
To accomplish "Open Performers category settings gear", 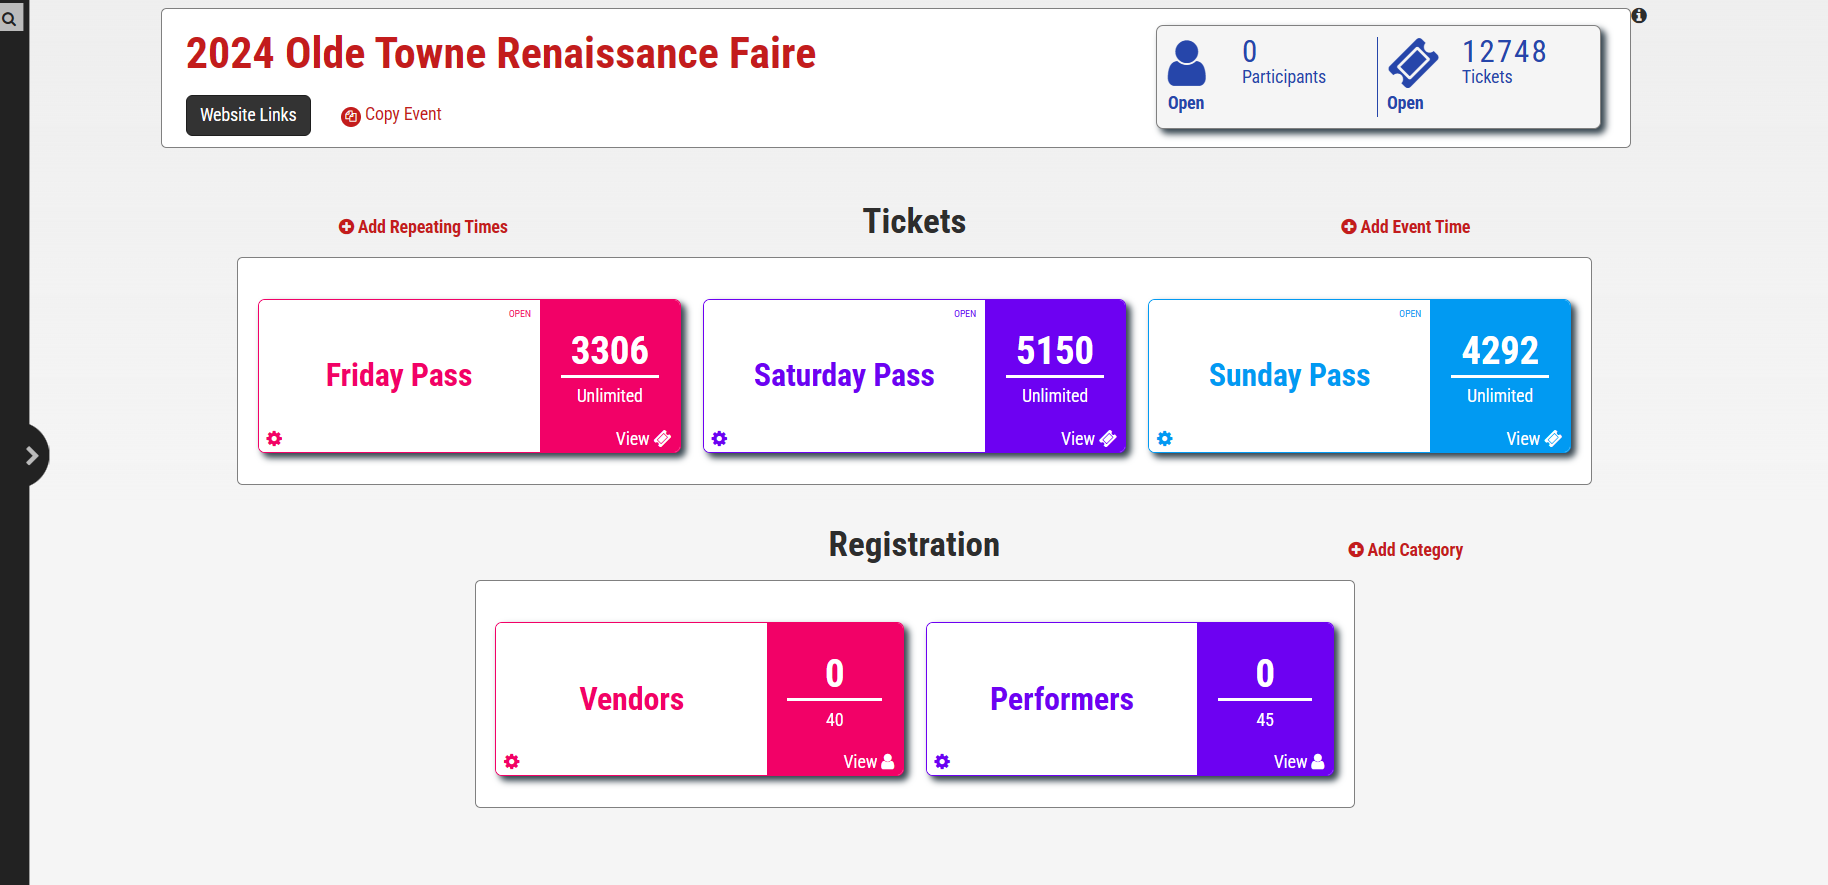I will point(941,761).
